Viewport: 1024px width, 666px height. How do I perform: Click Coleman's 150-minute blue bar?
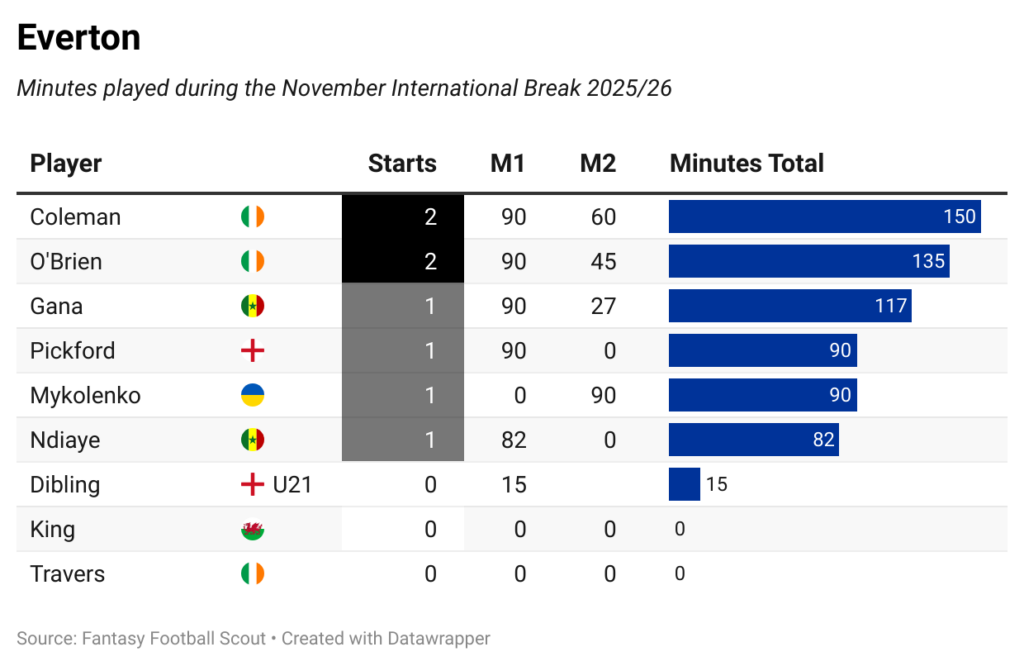point(824,217)
